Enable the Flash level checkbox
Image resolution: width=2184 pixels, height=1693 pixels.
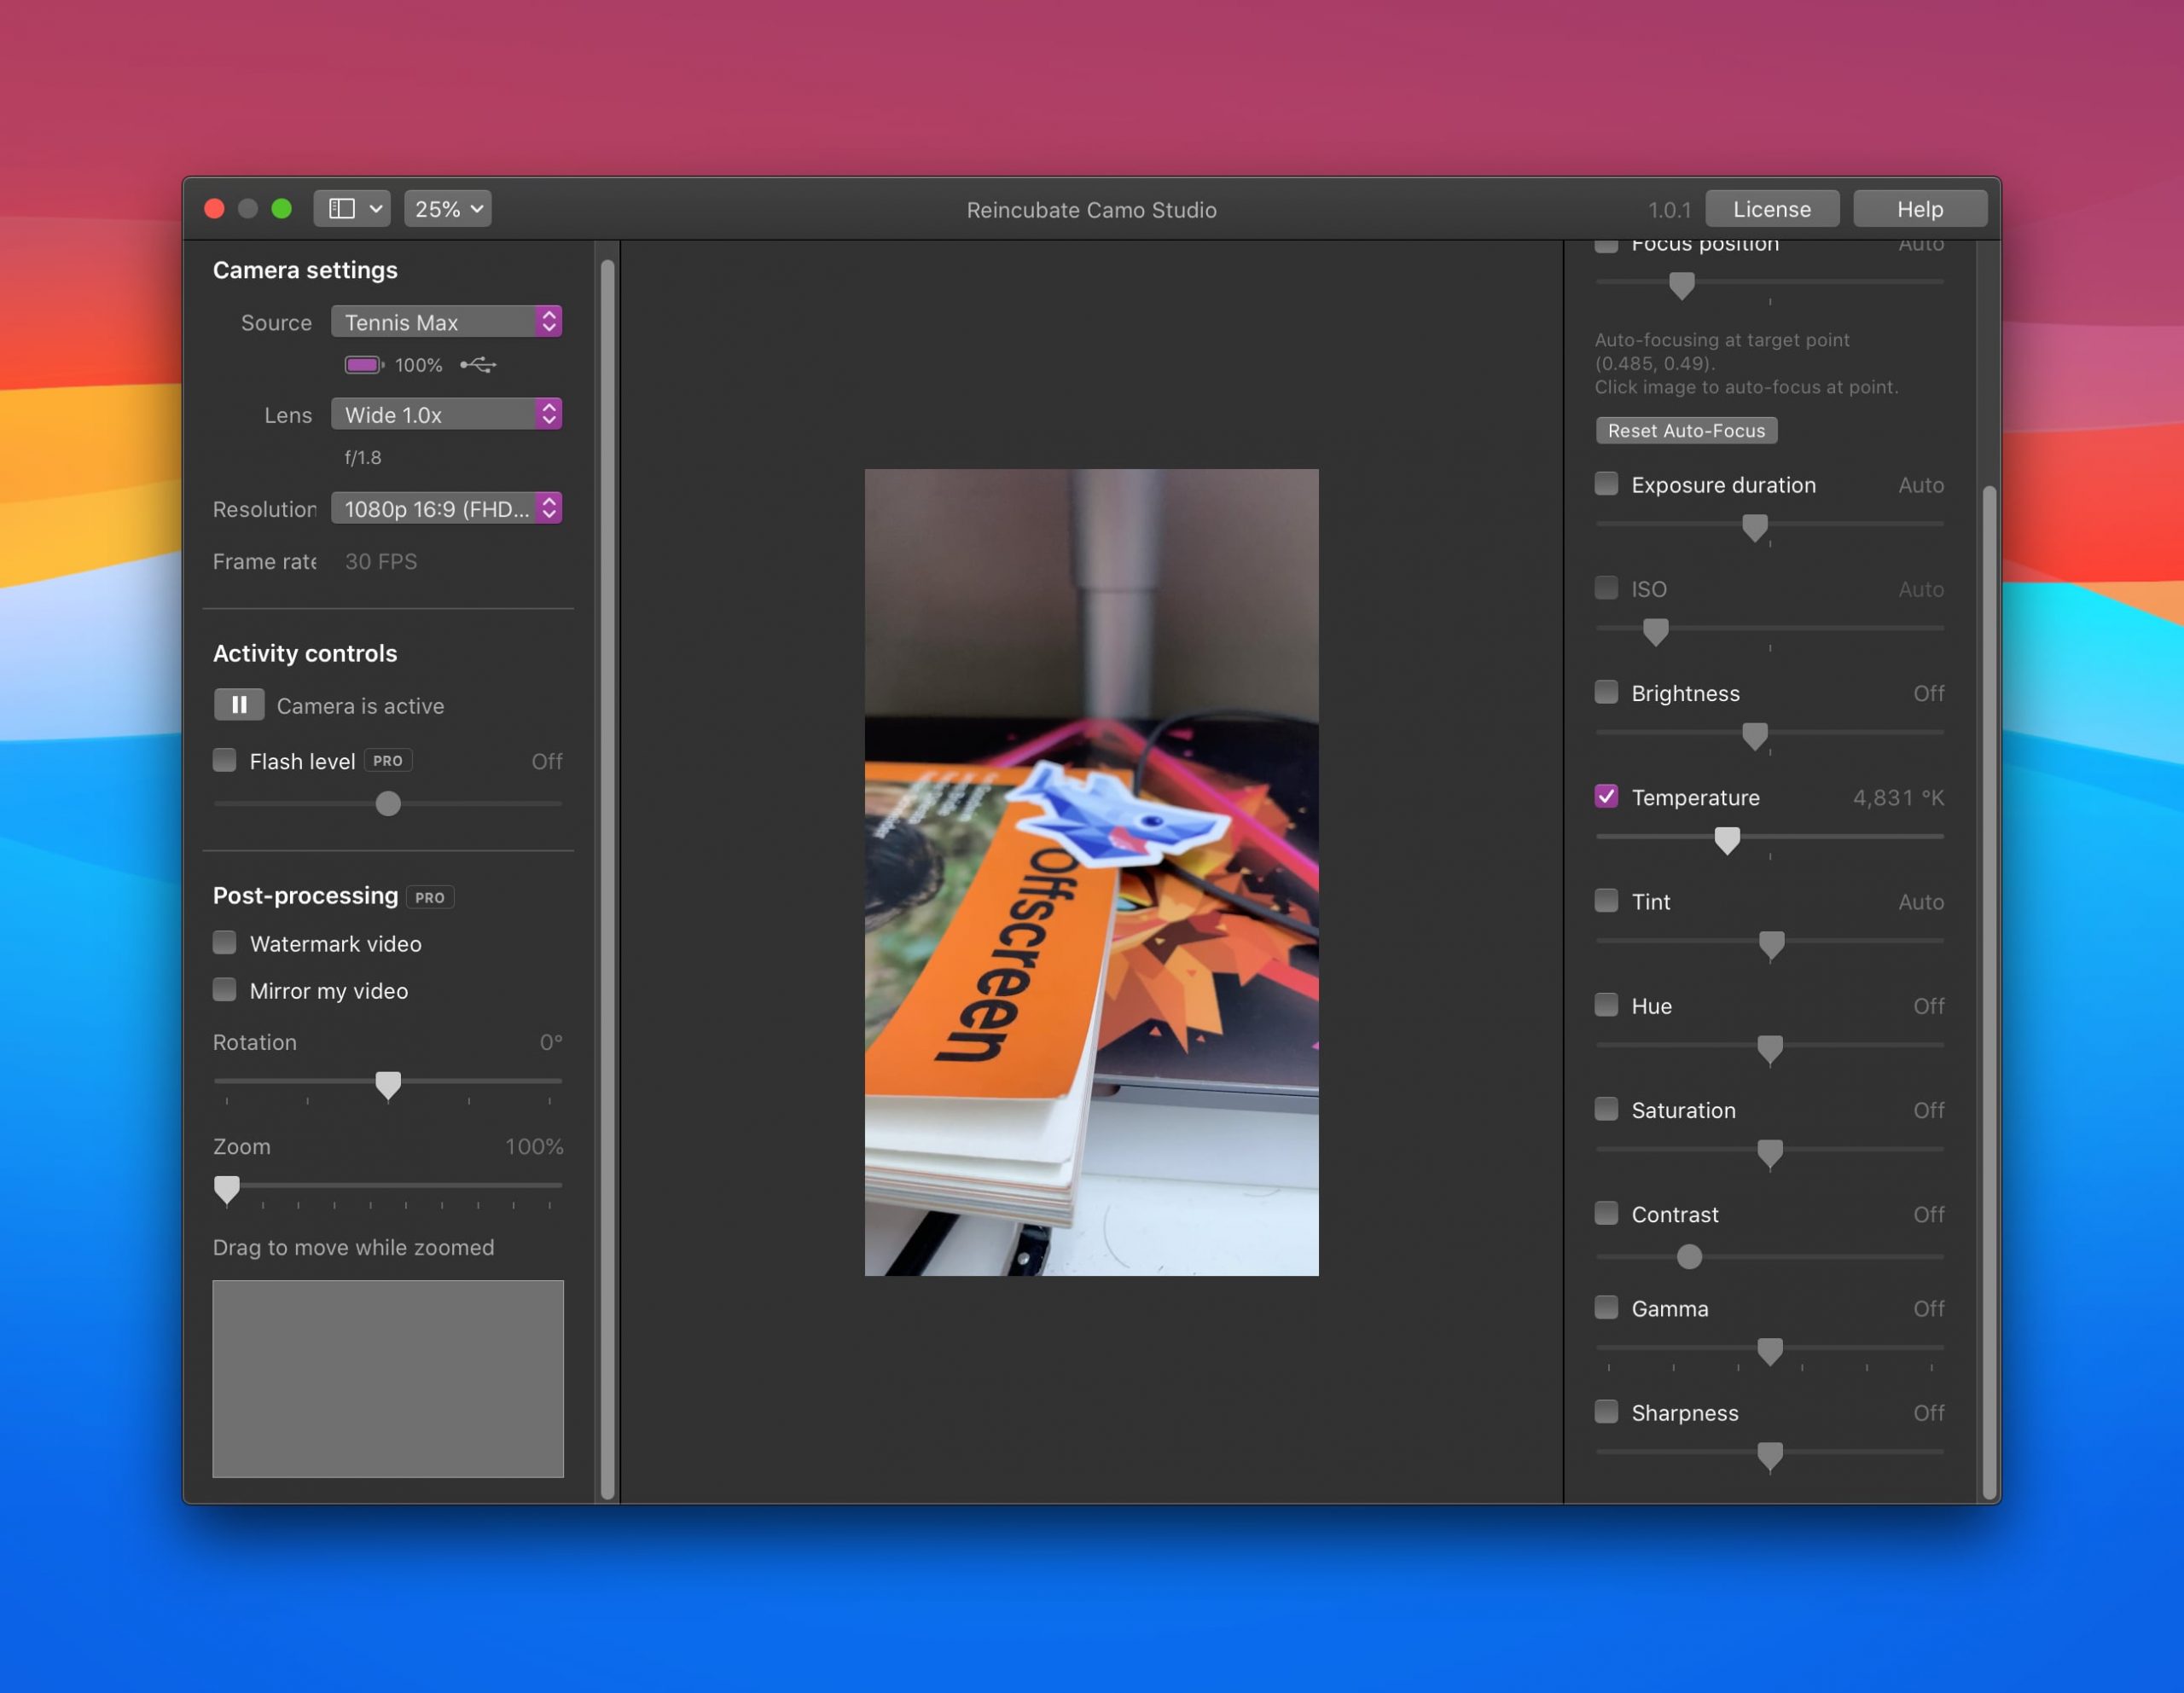click(x=225, y=760)
